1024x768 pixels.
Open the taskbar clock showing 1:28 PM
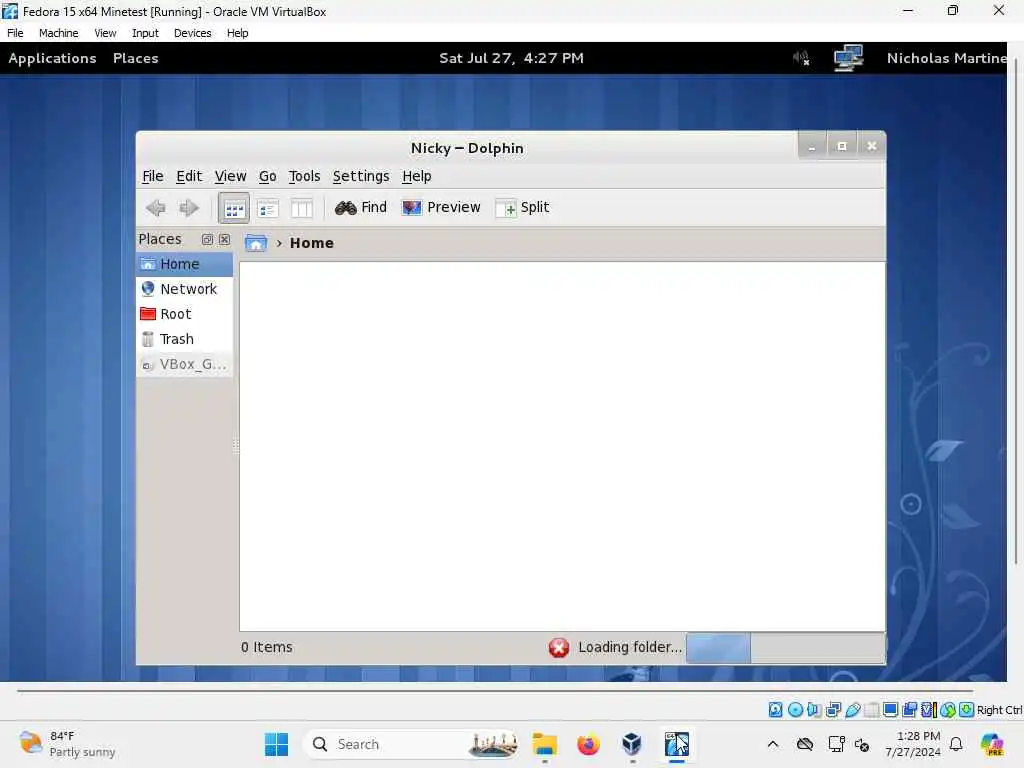[x=913, y=744]
